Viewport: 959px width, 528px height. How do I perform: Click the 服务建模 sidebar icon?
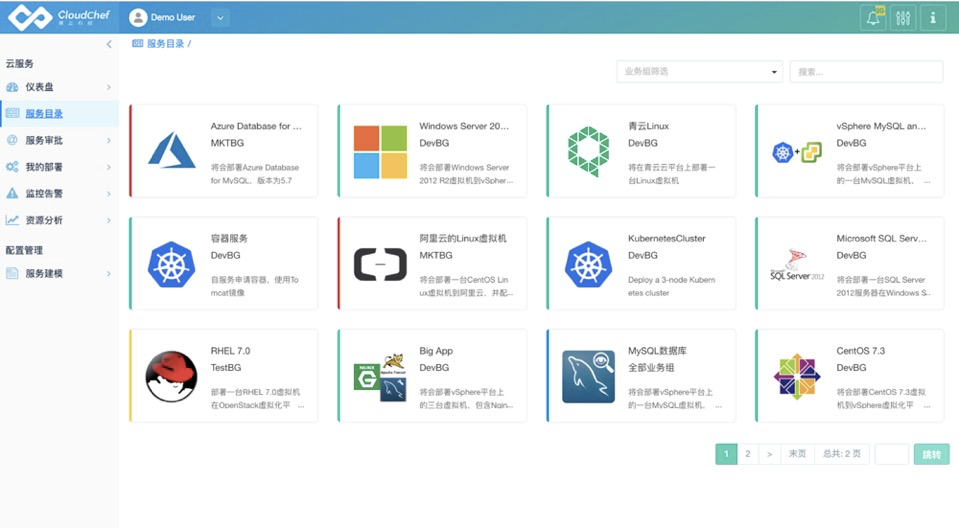12,273
